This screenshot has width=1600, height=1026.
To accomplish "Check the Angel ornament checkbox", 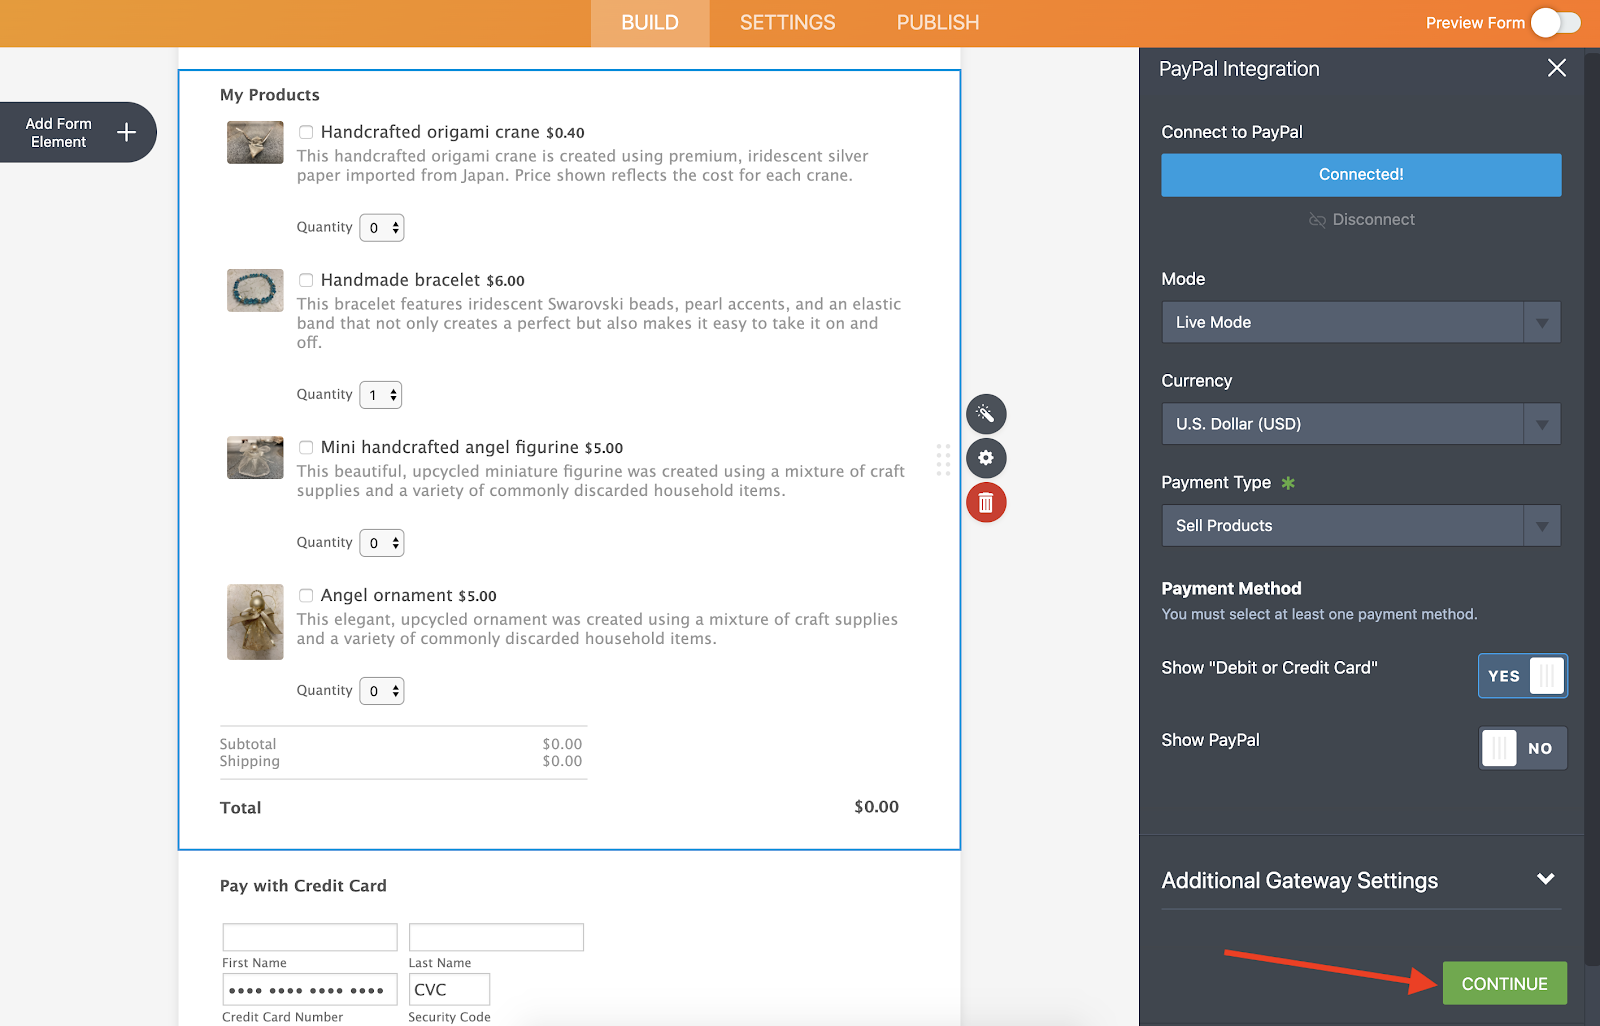I will click(306, 595).
